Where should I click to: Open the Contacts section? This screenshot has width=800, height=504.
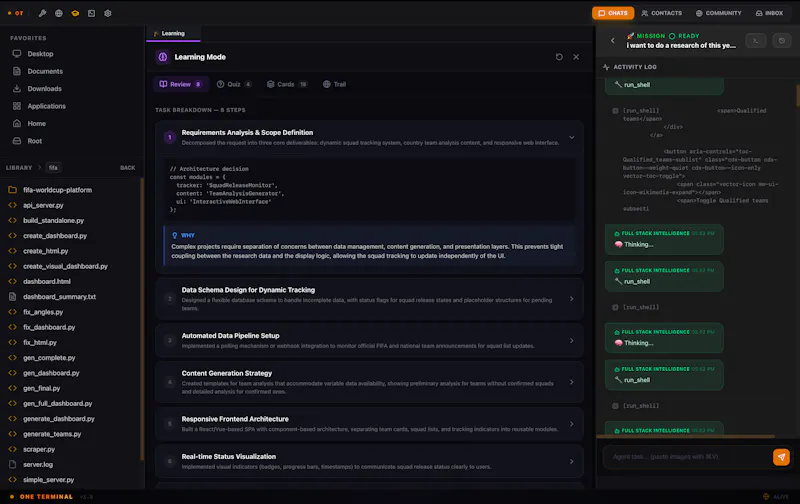click(662, 13)
